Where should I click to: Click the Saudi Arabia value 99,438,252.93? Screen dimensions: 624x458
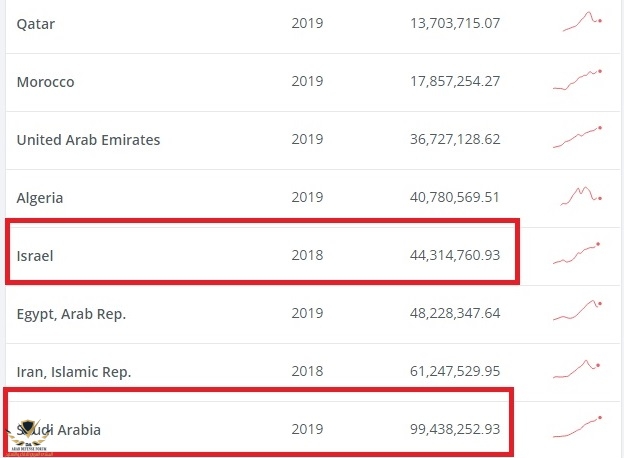click(x=454, y=430)
